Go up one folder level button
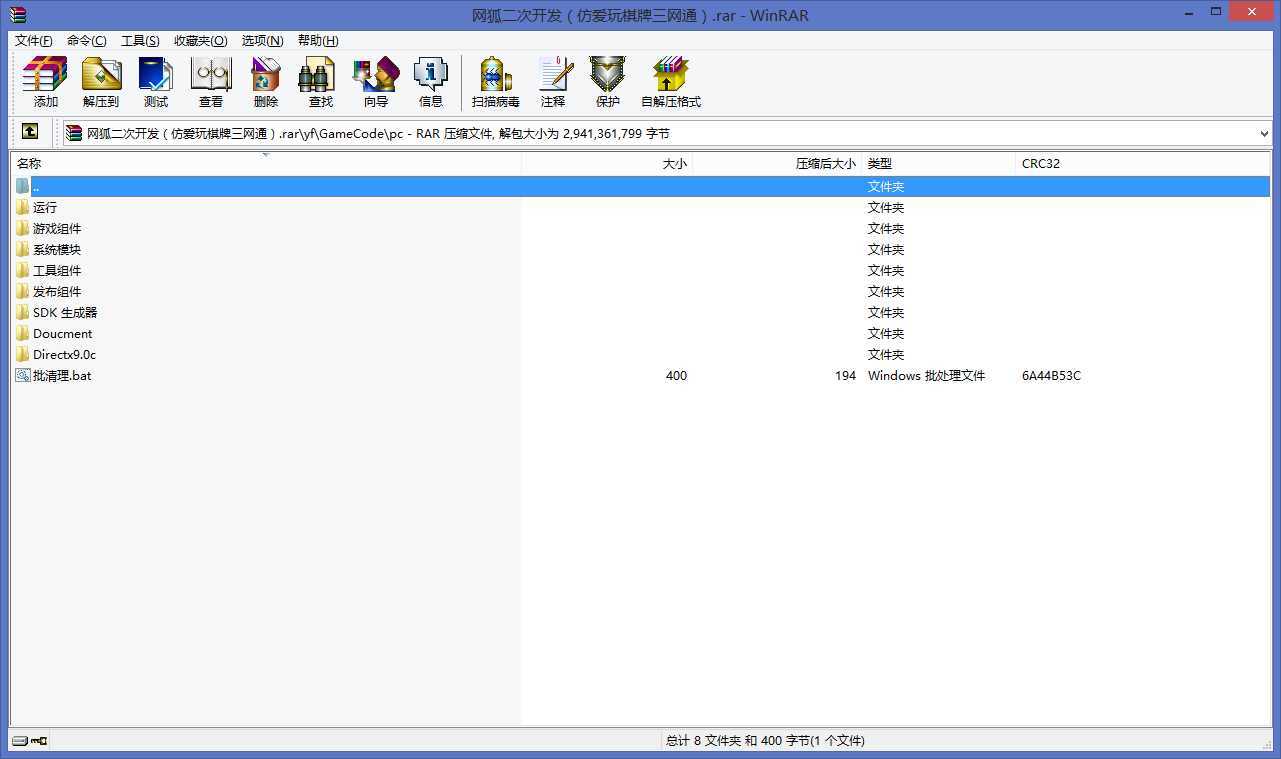The height and width of the screenshot is (759, 1281). coord(30,132)
